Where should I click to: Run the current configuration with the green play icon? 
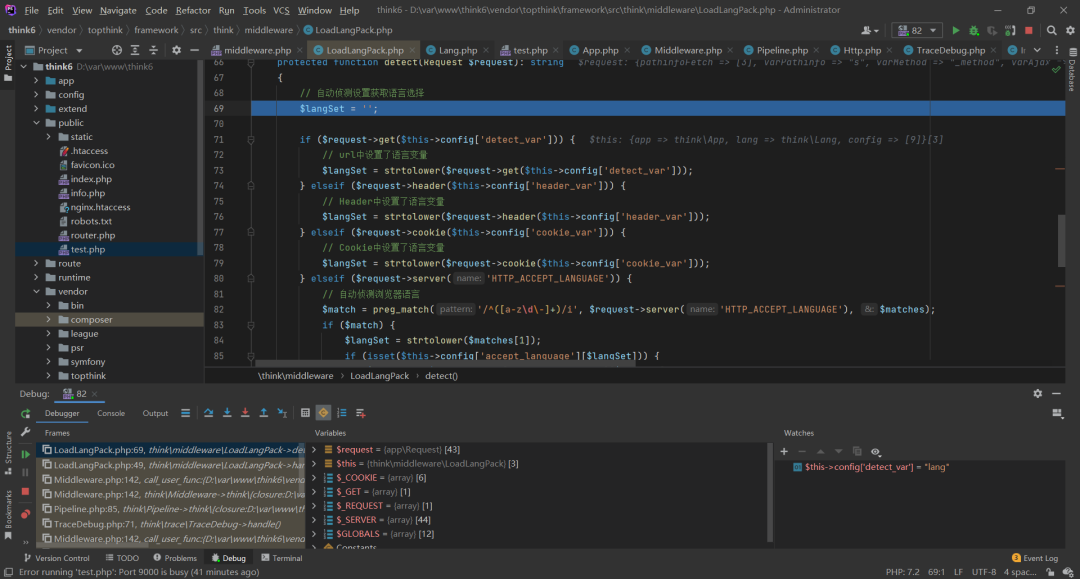coord(955,30)
